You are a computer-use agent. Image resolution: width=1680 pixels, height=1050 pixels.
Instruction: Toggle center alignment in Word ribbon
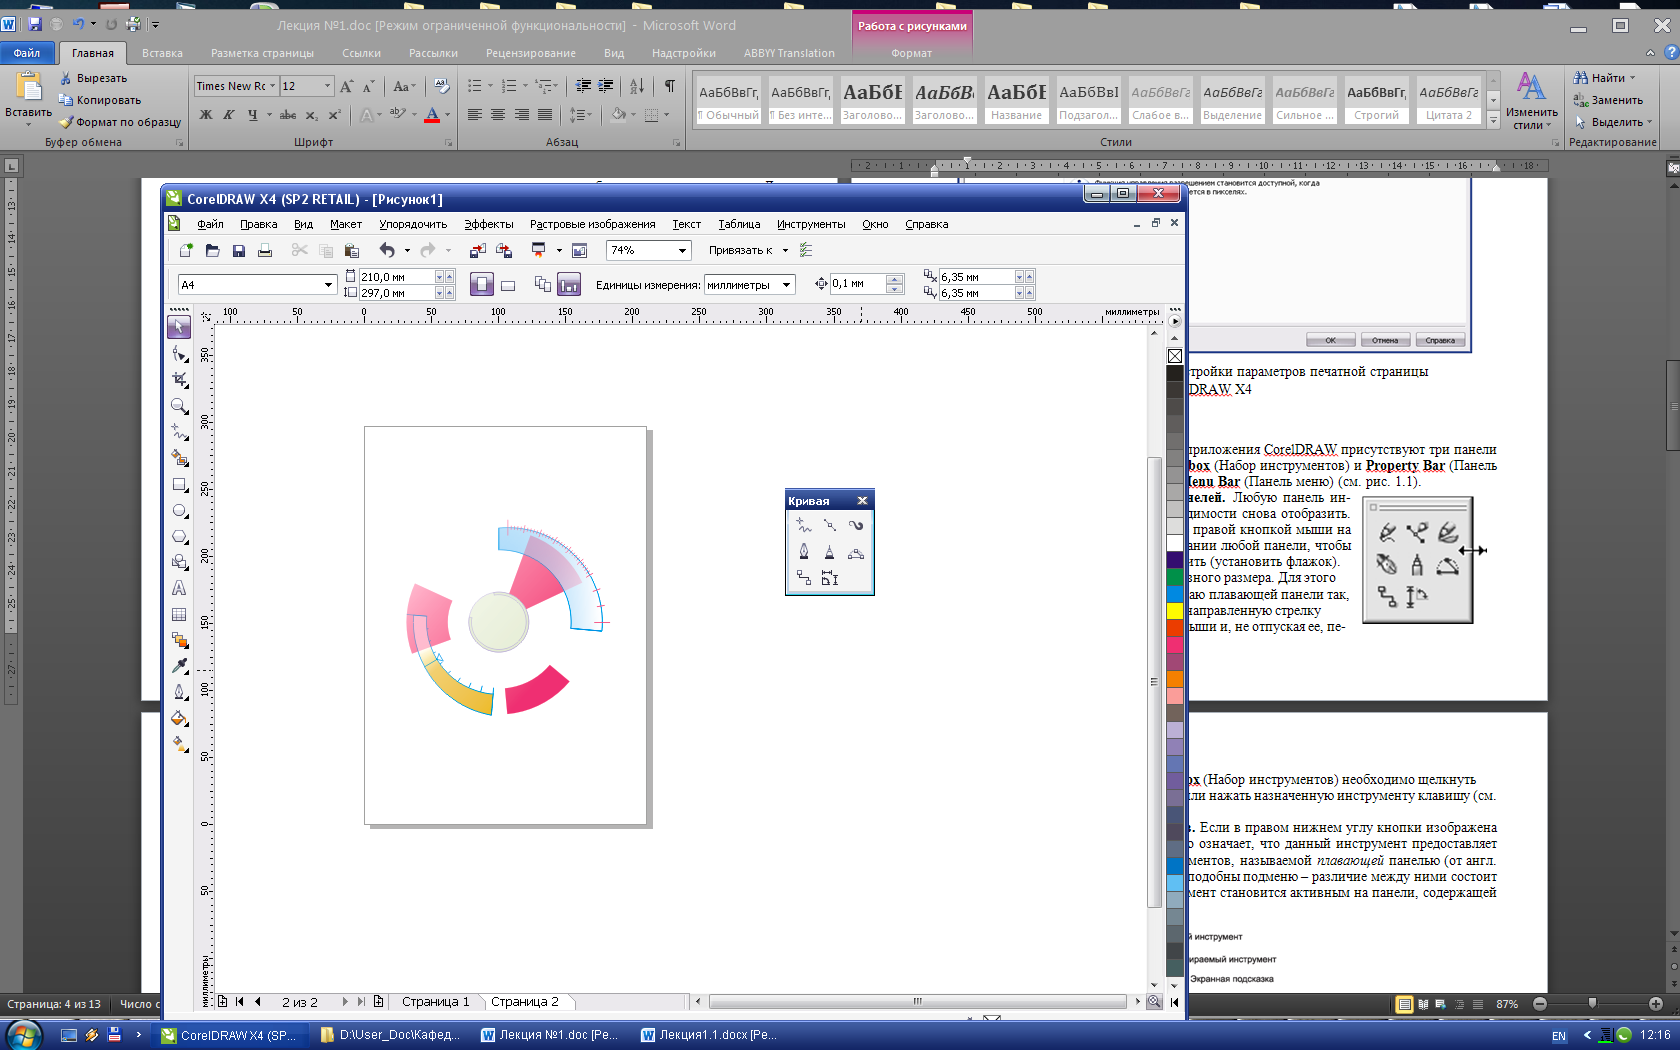click(497, 115)
